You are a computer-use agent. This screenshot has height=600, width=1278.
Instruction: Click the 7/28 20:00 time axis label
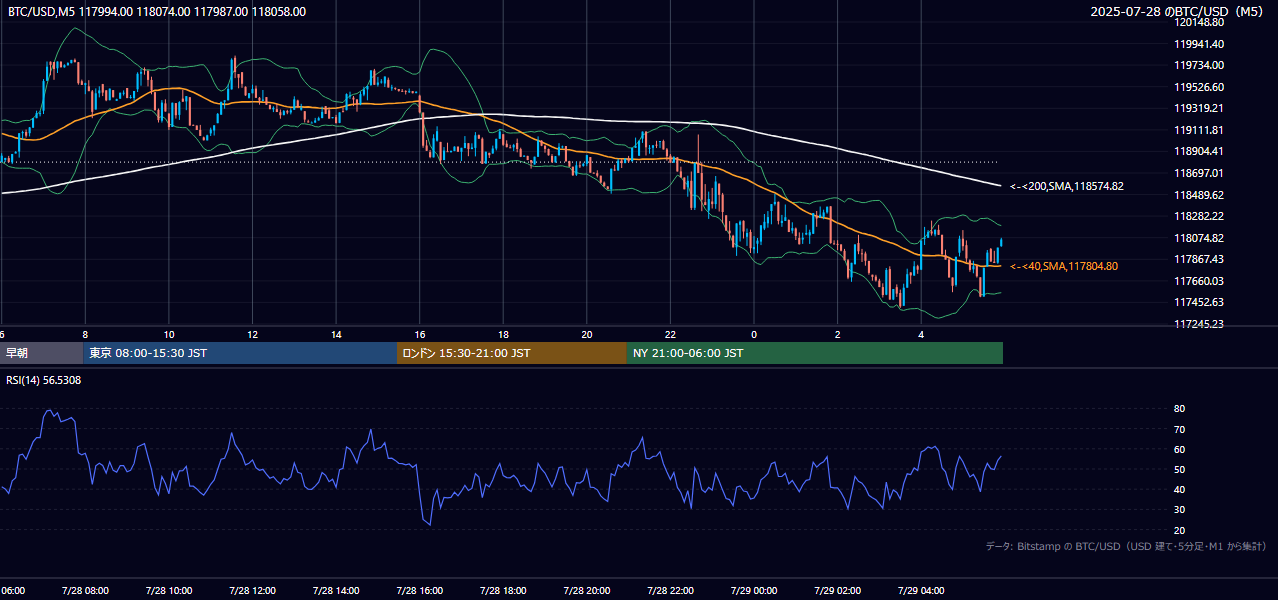click(587, 591)
